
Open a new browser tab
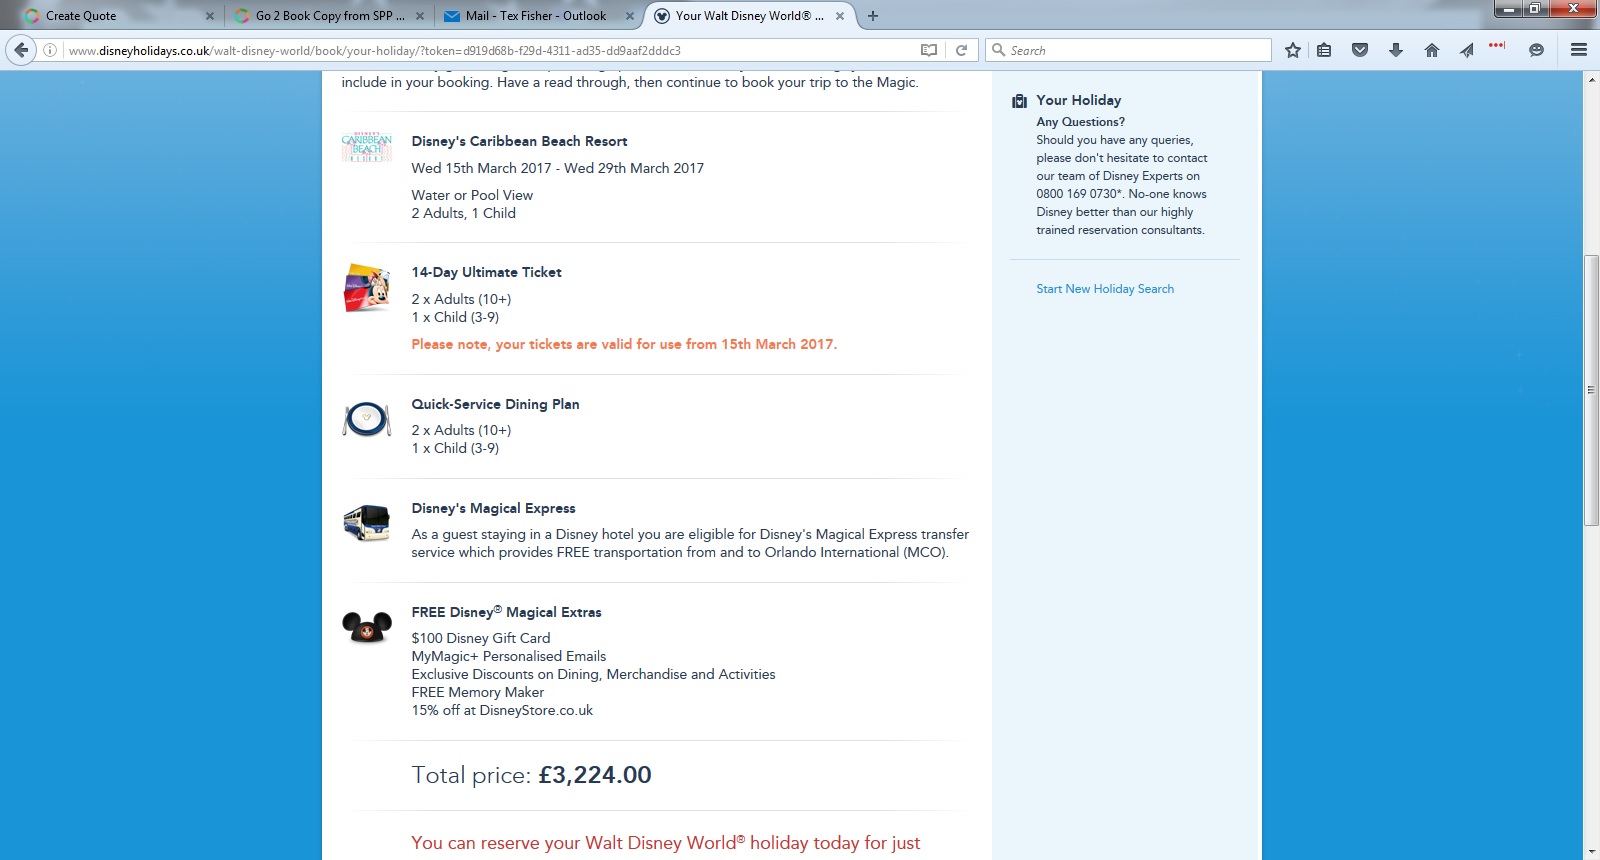pos(873,16)
